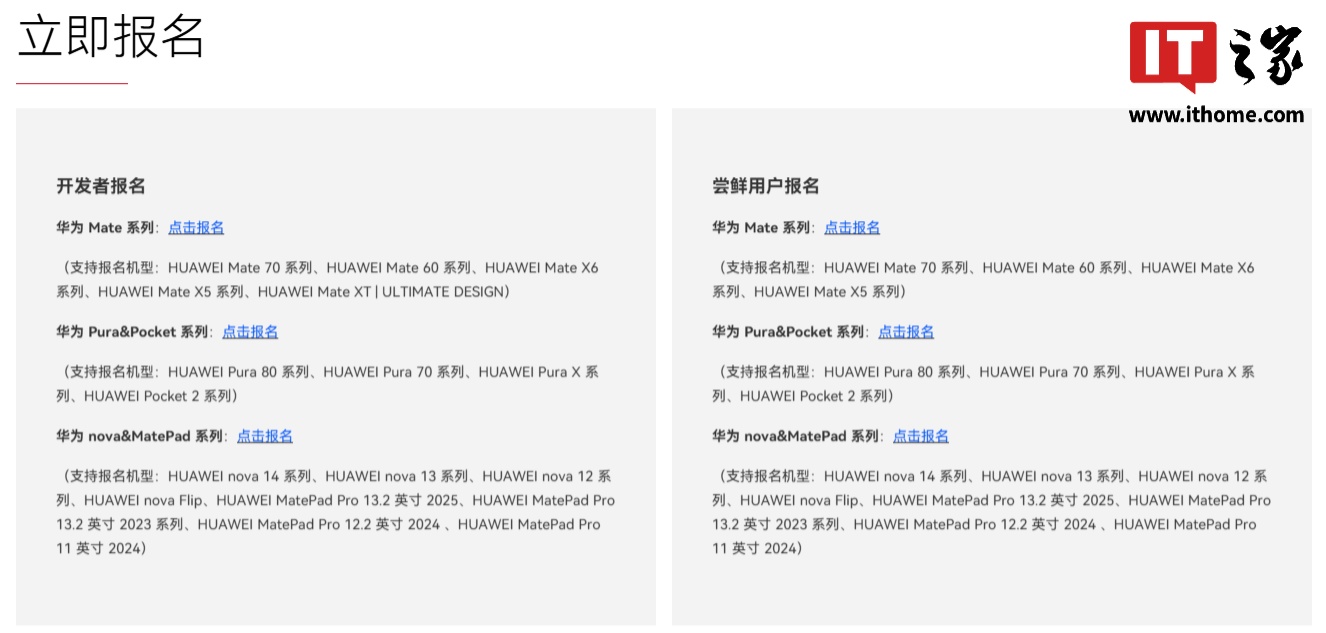Click 华为 nova&MatePad 系列 label in 尝鲜用户报名 panel
Screen dimensions: 1326x633
[x=796, y=436]
